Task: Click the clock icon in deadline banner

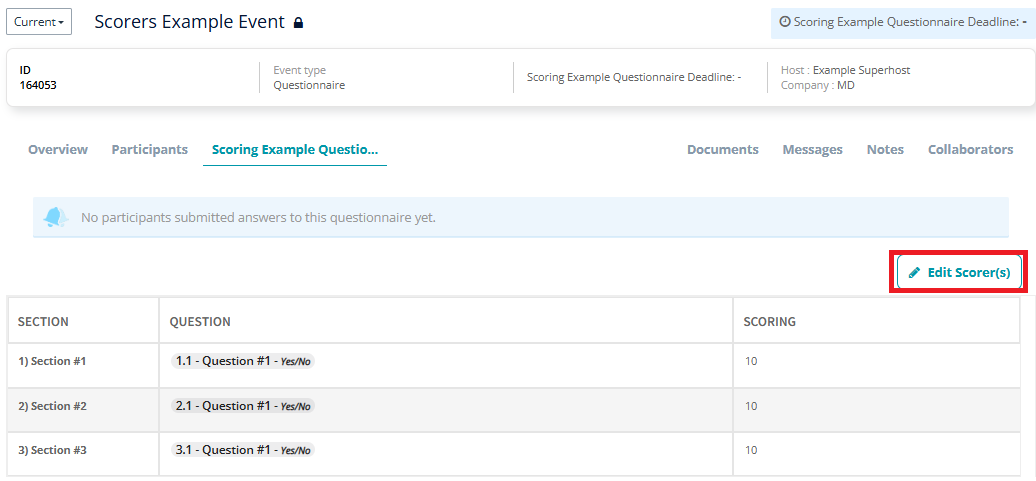Action: tap(785, 22)
